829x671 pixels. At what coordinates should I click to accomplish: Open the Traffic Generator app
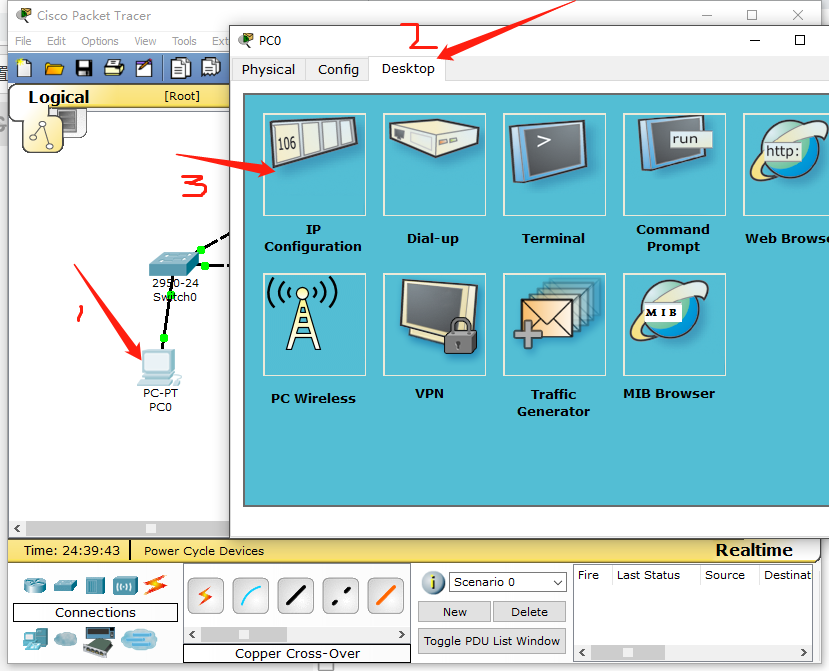click(x=554, y=324)
